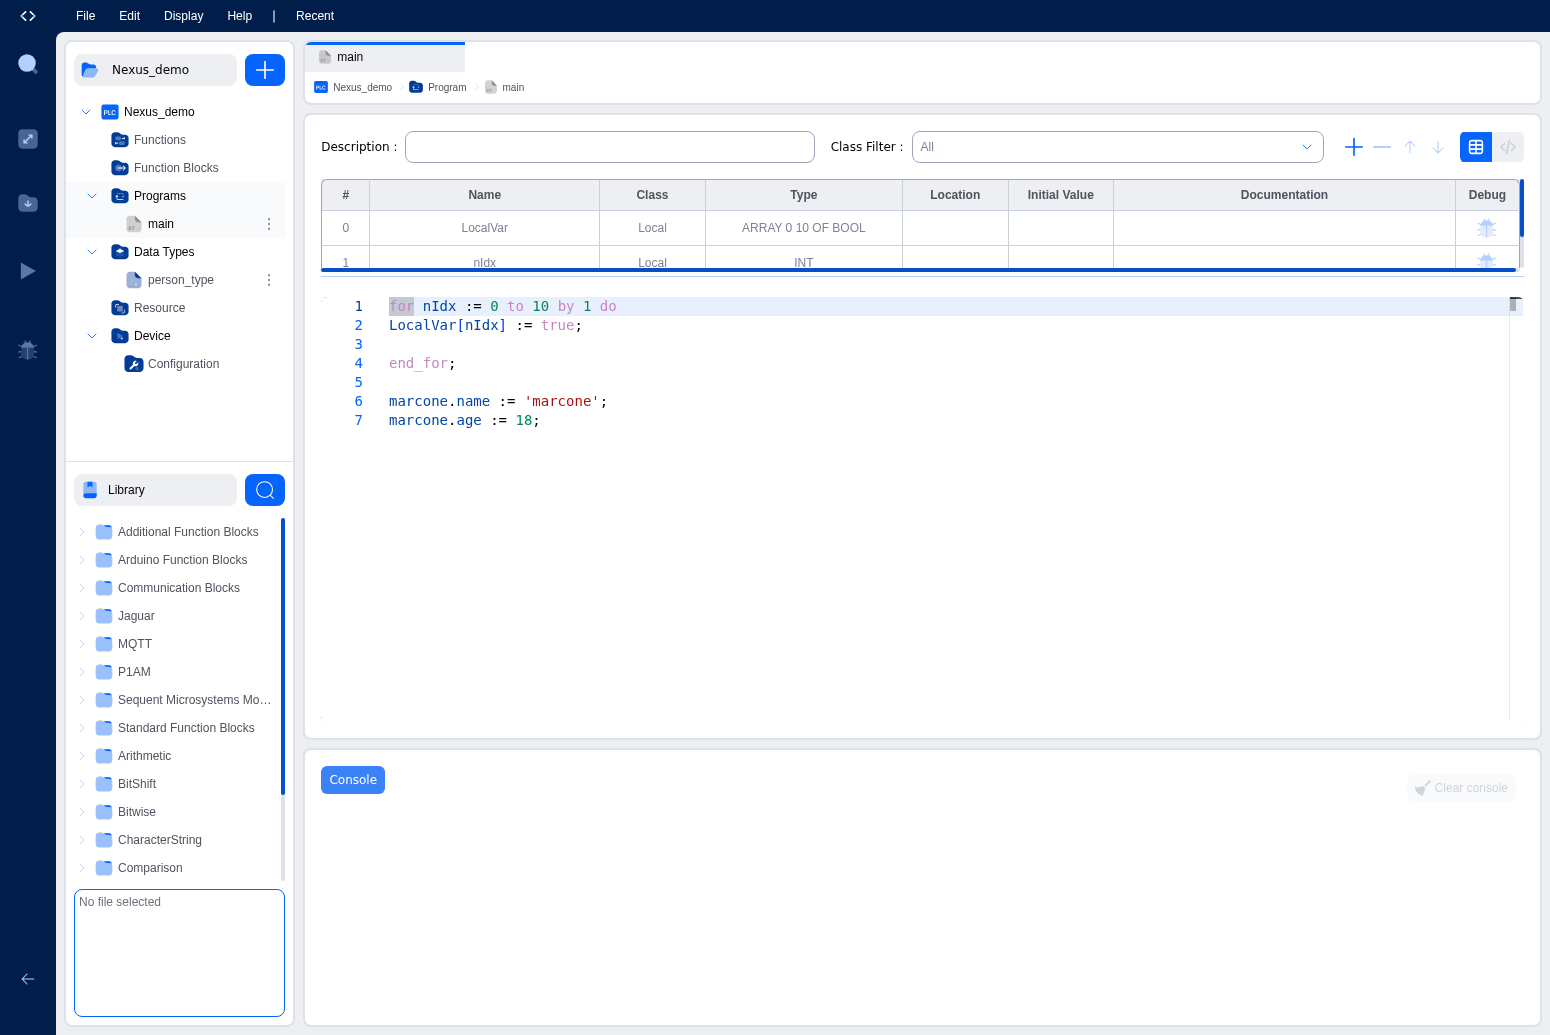1550x1035 pixels.
Task: Click the broom icon beside Clear console
Action: 1423,788
